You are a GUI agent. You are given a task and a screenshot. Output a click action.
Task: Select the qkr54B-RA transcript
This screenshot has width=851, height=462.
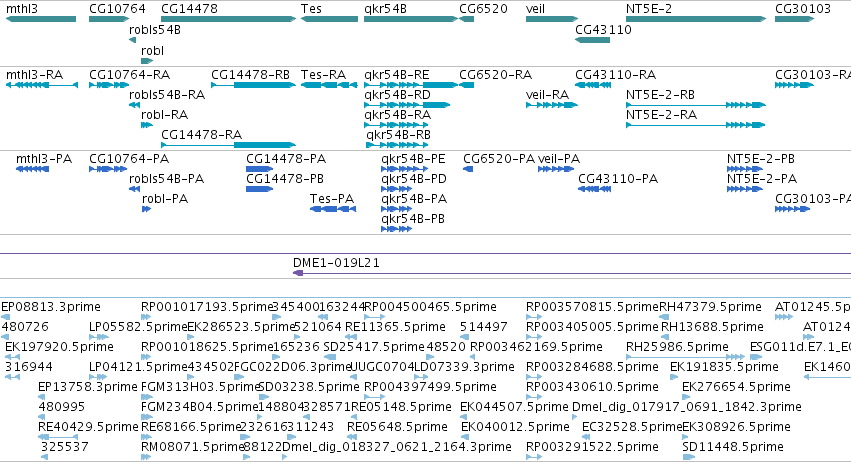pyautogui.click(x=396, y=125)
